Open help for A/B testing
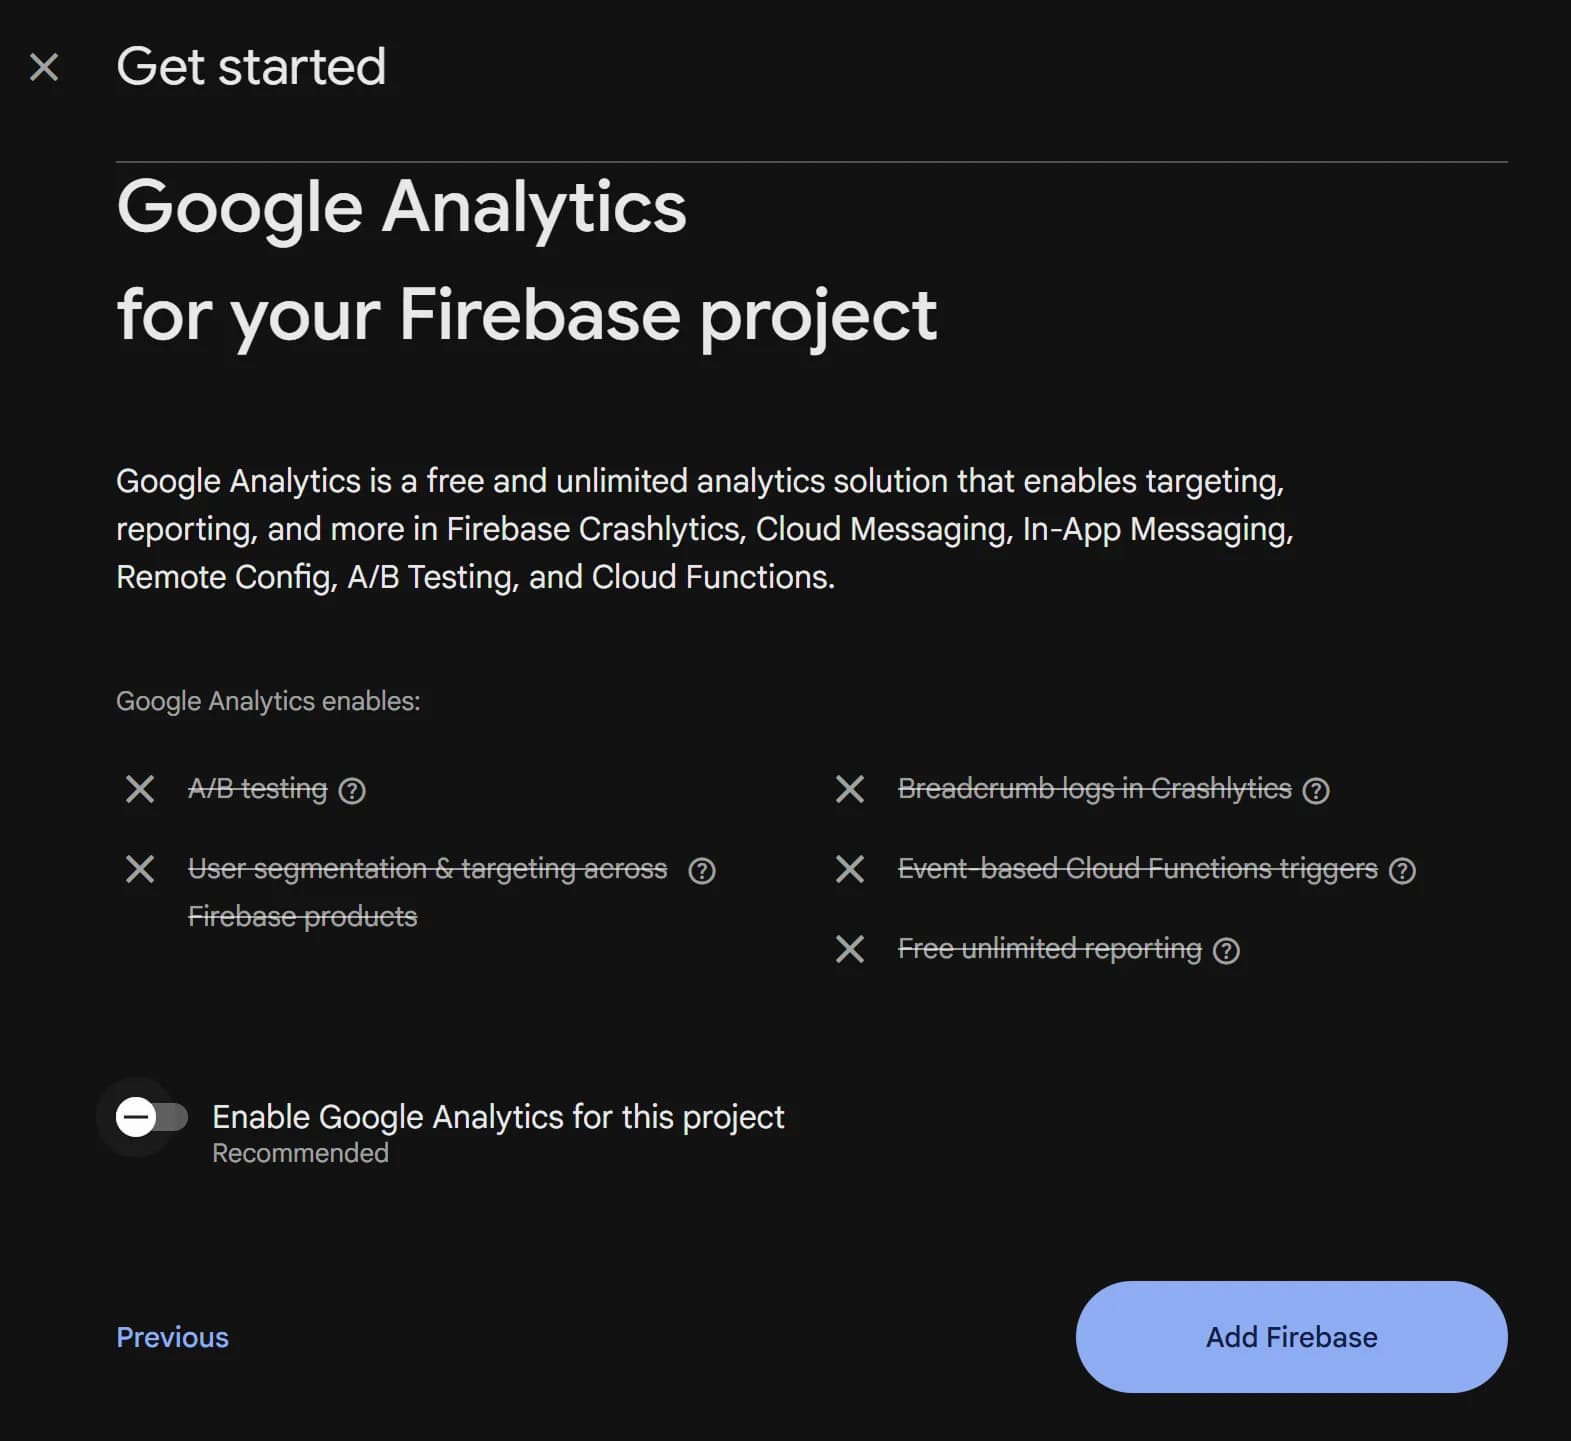1571x1441 pixels. click(x=352, y=790)
